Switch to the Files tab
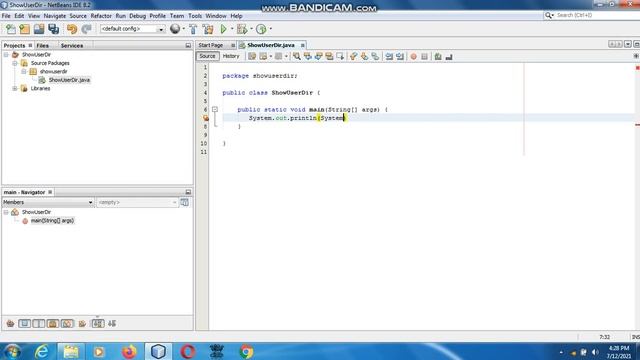The width and height of the screenshot is (640, 360). click(x=42, y=46)
